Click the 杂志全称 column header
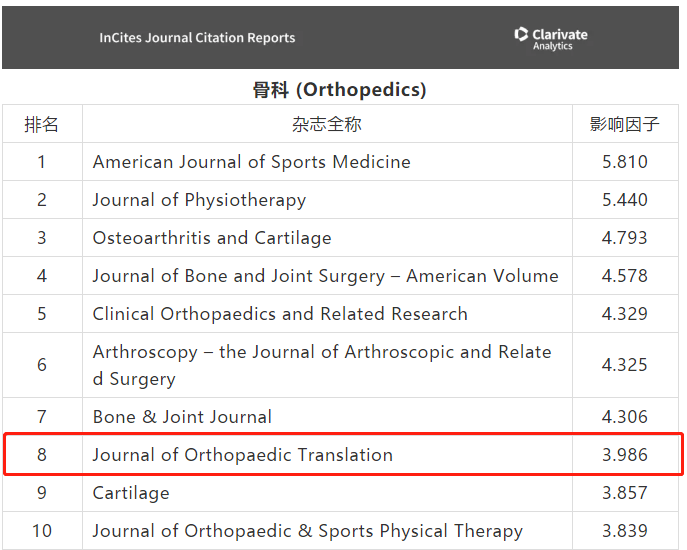This screenshot has height=550, width=687. pyautogui.click(x=327, y=124)
